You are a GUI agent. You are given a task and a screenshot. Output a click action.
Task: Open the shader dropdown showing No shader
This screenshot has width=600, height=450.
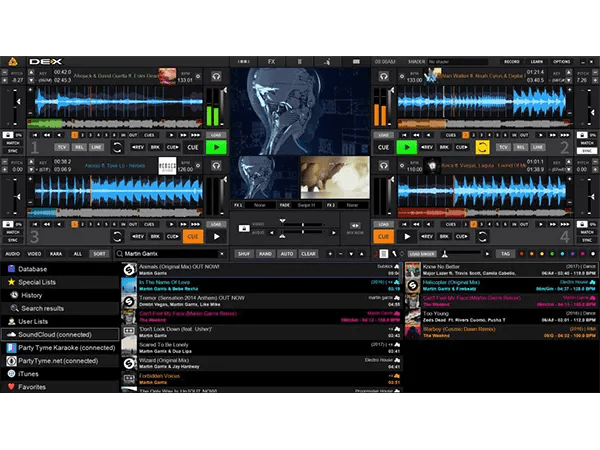click(x=458, y=62)
